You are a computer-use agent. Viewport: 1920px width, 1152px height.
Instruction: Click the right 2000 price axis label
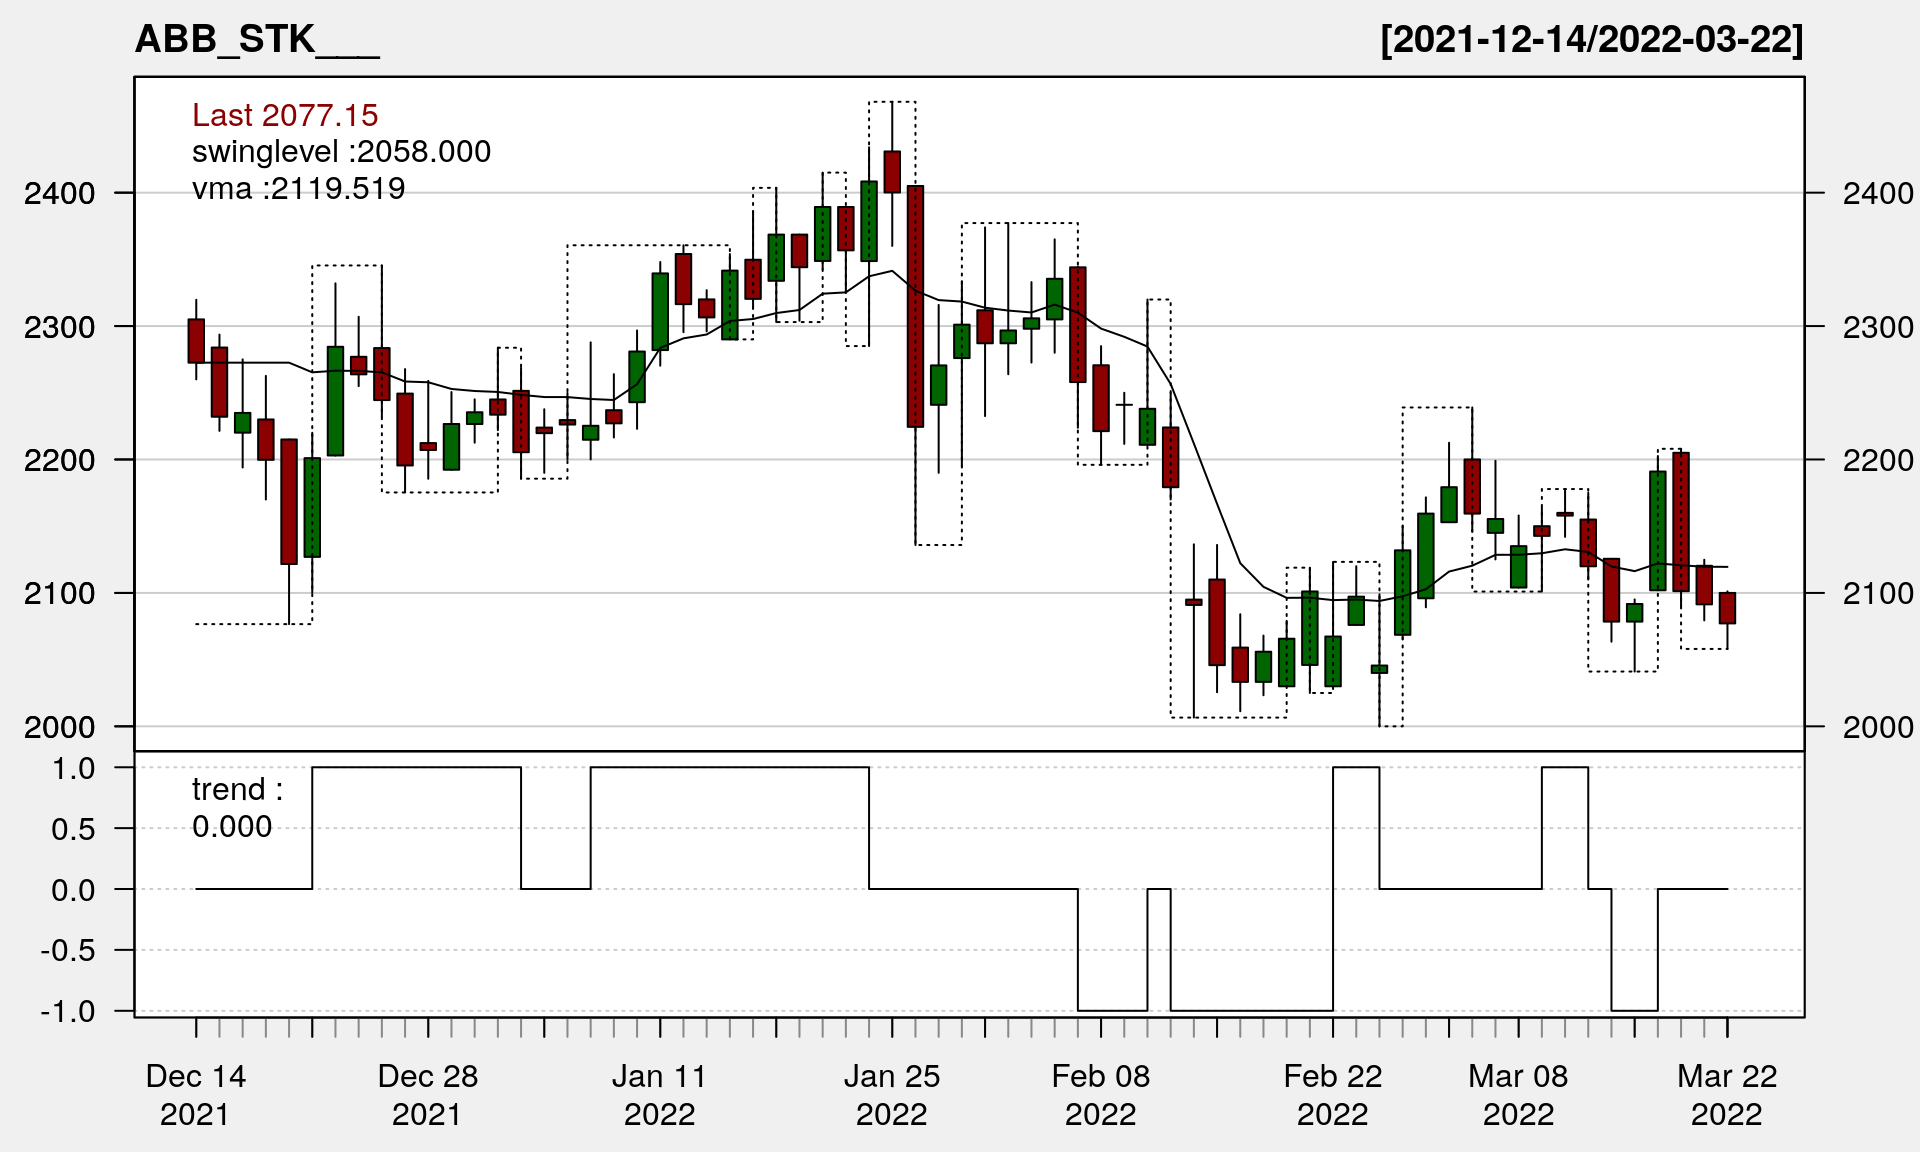[x=1878, y=727]
